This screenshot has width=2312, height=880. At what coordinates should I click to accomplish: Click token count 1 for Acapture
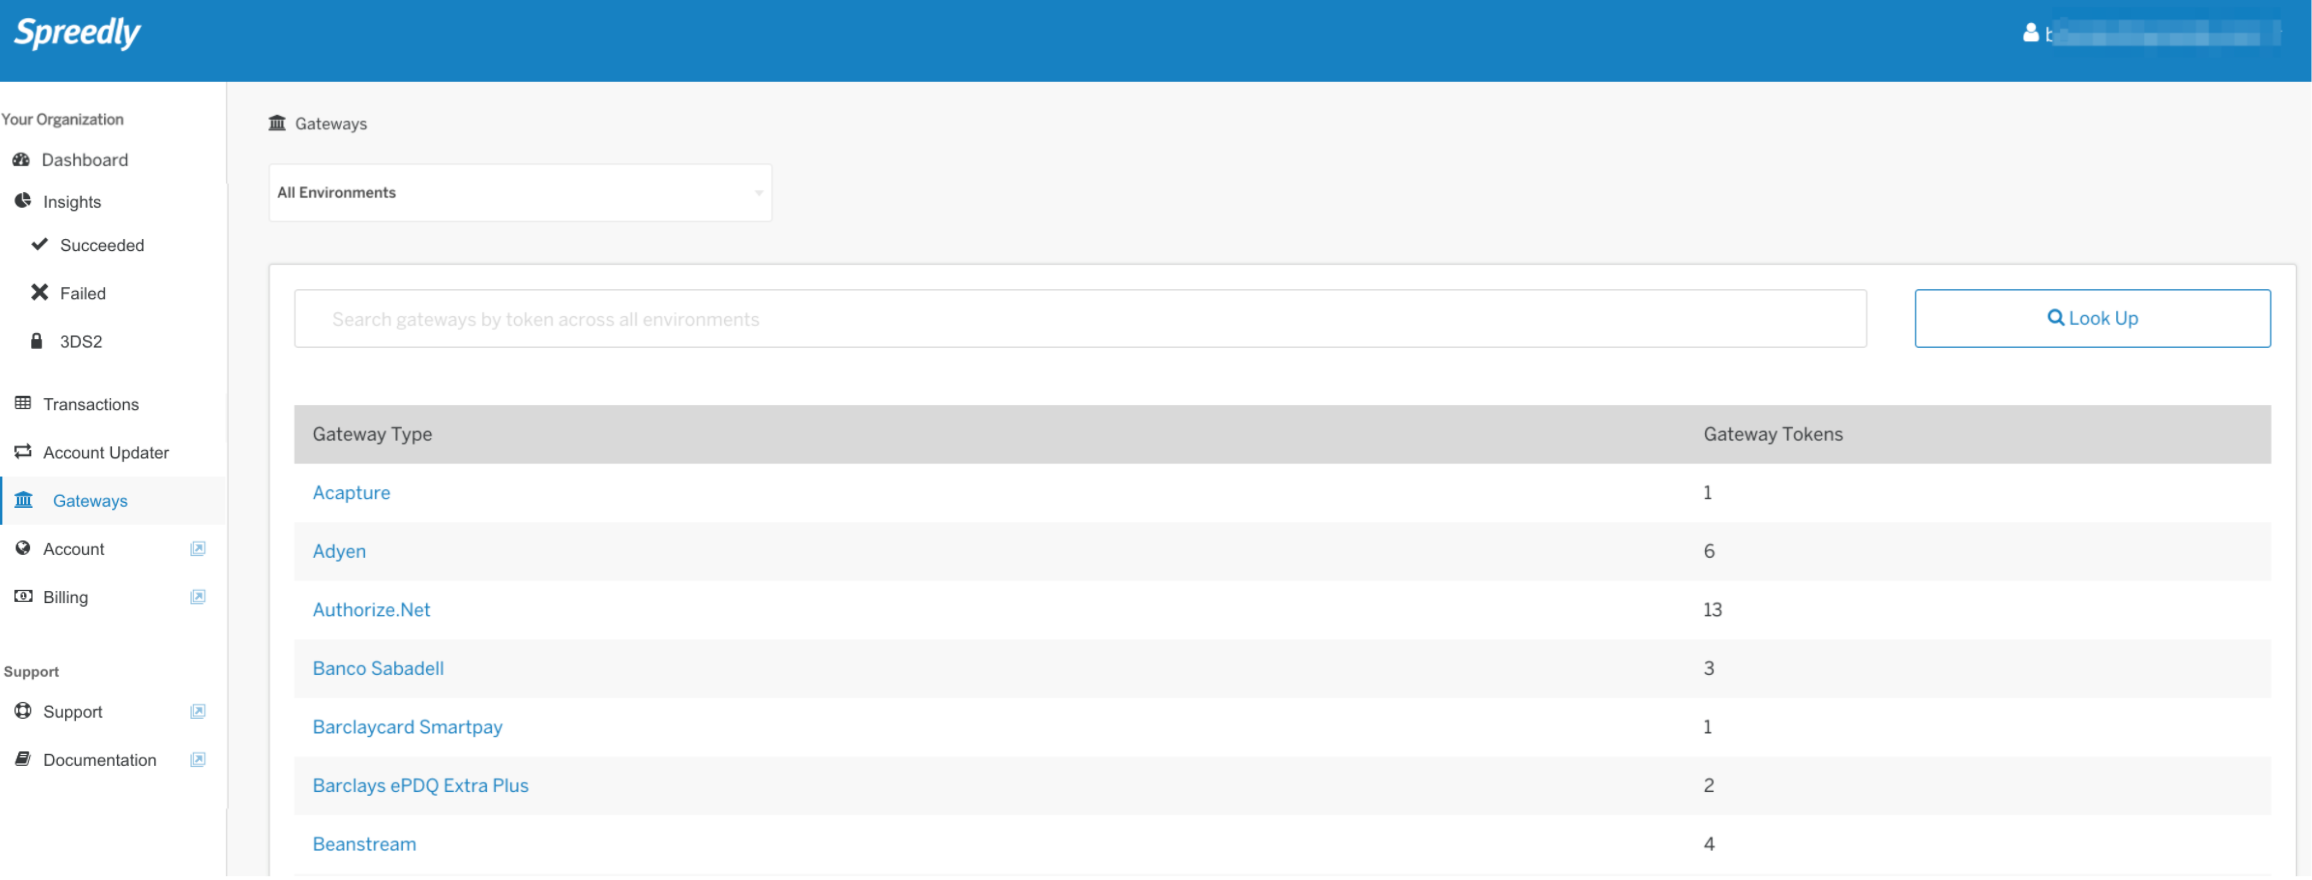click(1708, 492)
